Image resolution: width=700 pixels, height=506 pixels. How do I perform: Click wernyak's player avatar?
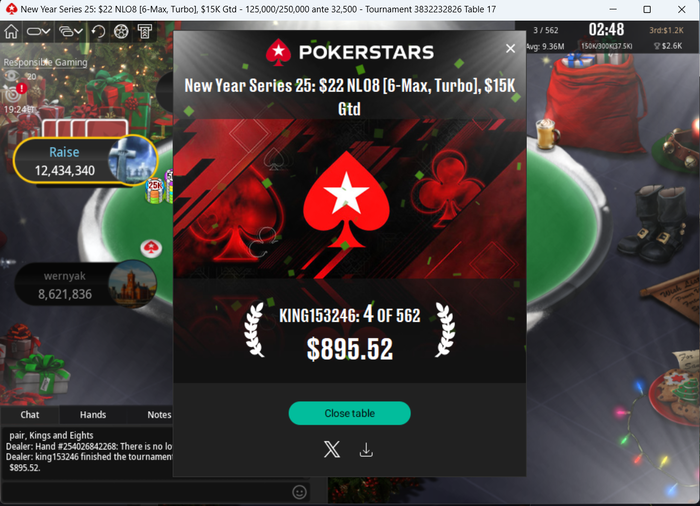[x=133, y=284]
